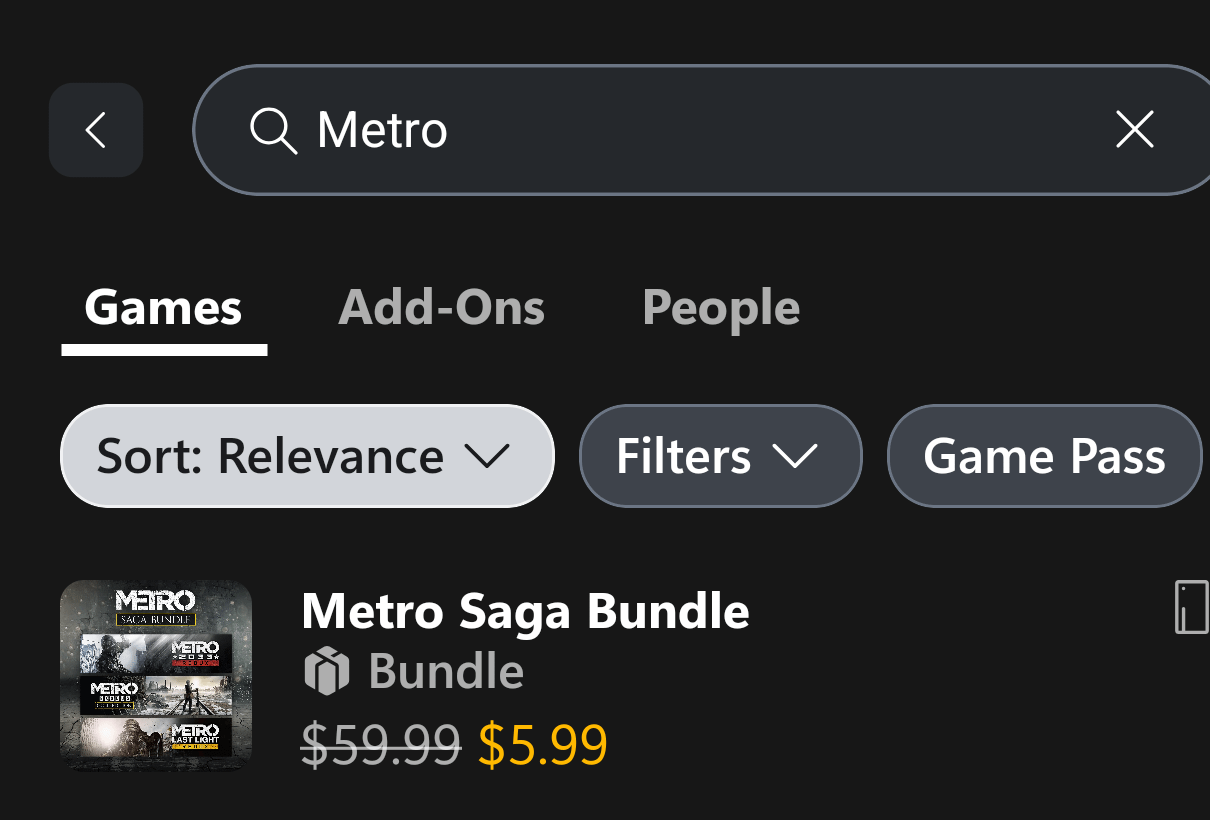Image resolution: width=1210 pixels, height=820 pixels.
Task: Click the Metro Saga Bundle cover thumbnail
Action: [156, 675]
